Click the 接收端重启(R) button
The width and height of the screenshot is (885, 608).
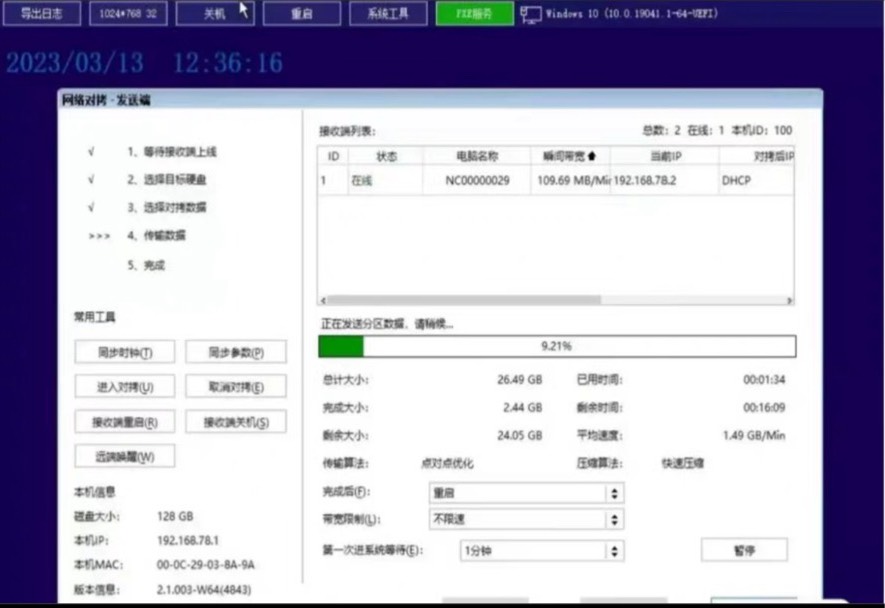click(125, 422)
